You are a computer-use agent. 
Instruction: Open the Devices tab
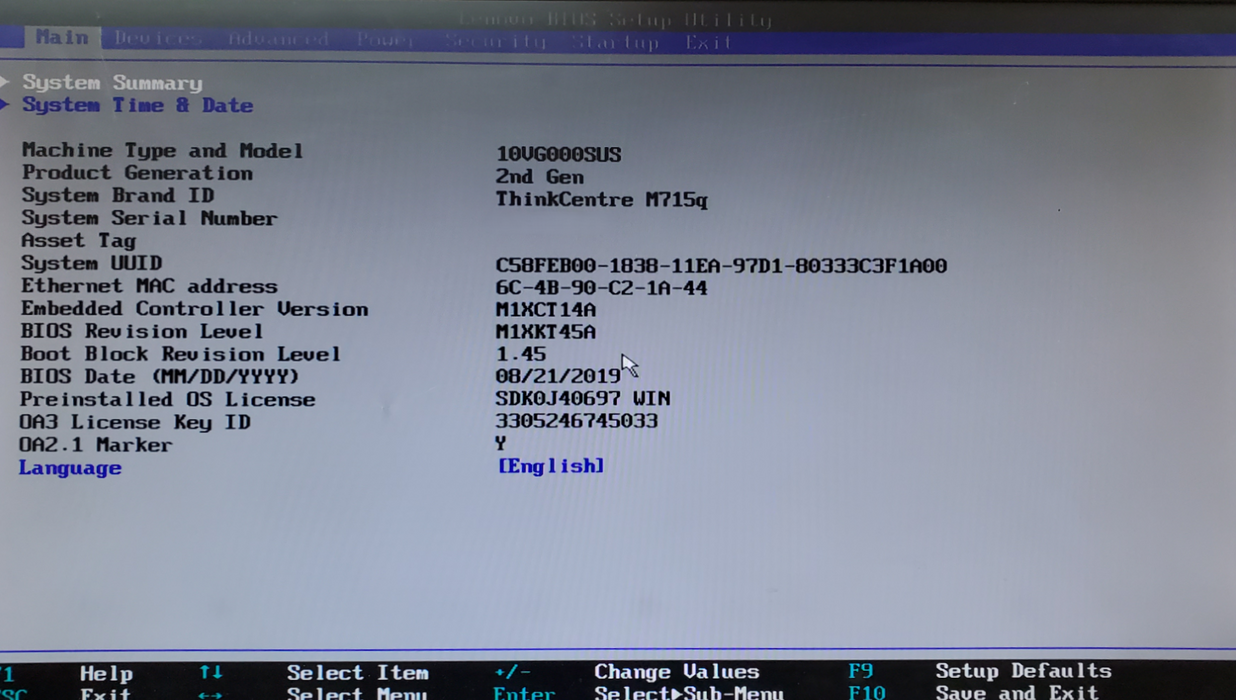tap(158, 39)
